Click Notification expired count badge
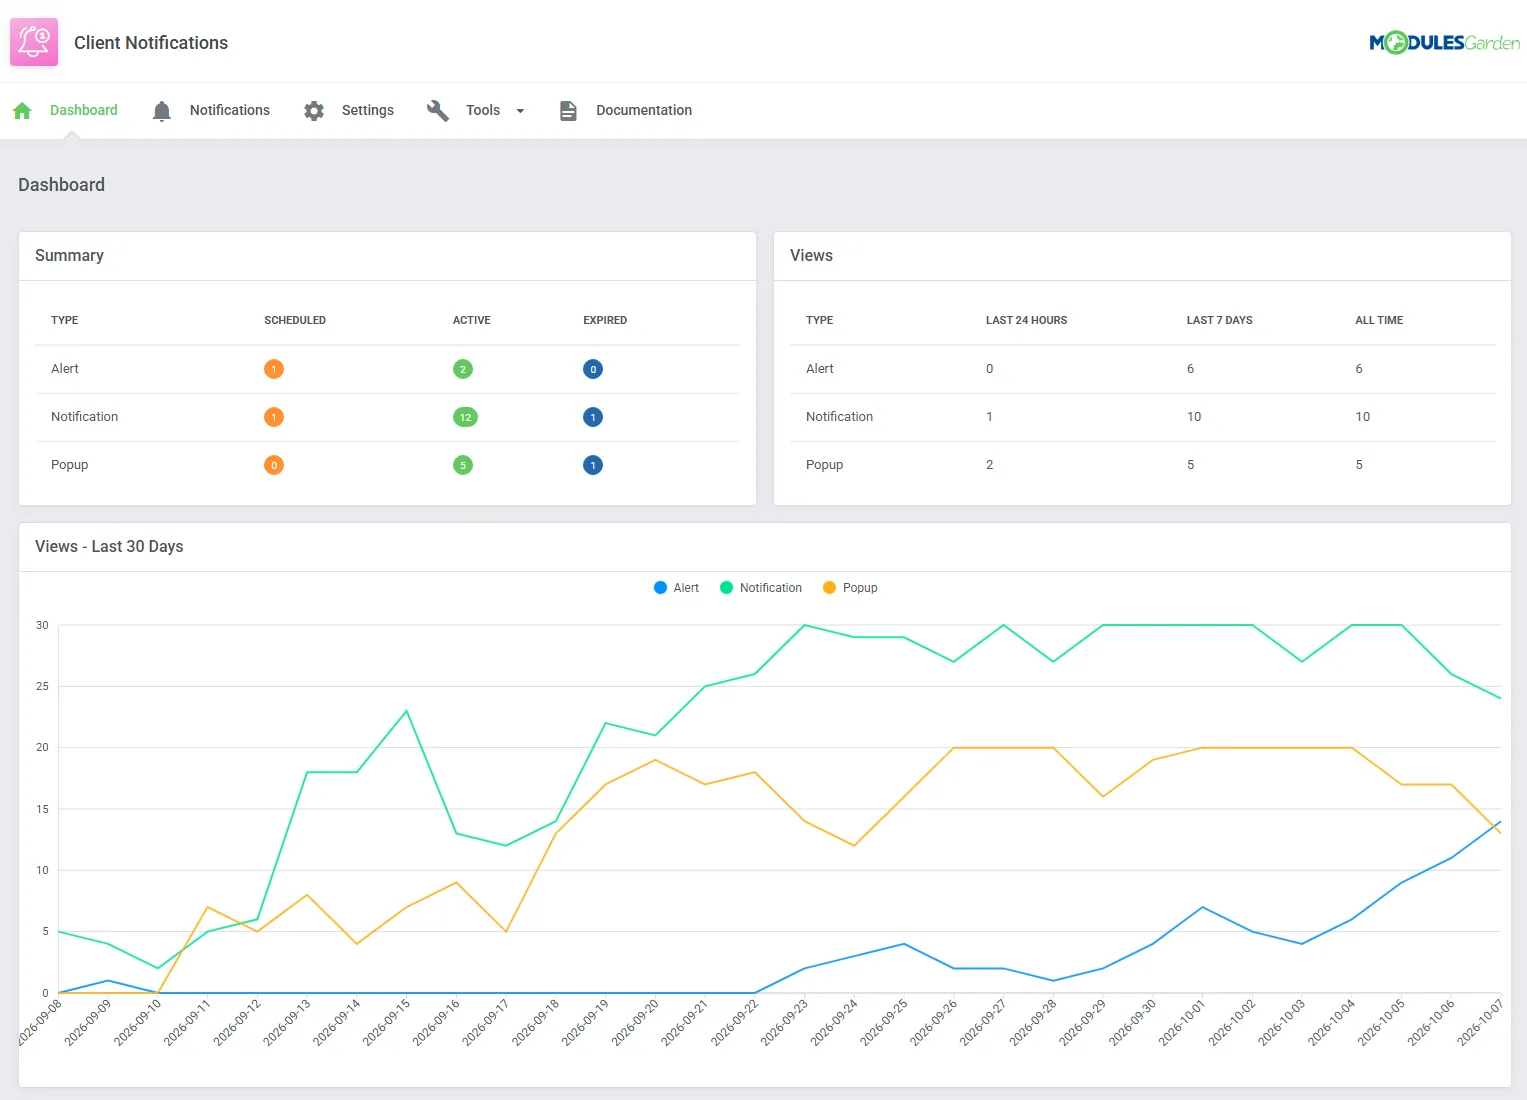Screen dimensions: 1527x1100 pyautogui.click(x=593, y=417)
